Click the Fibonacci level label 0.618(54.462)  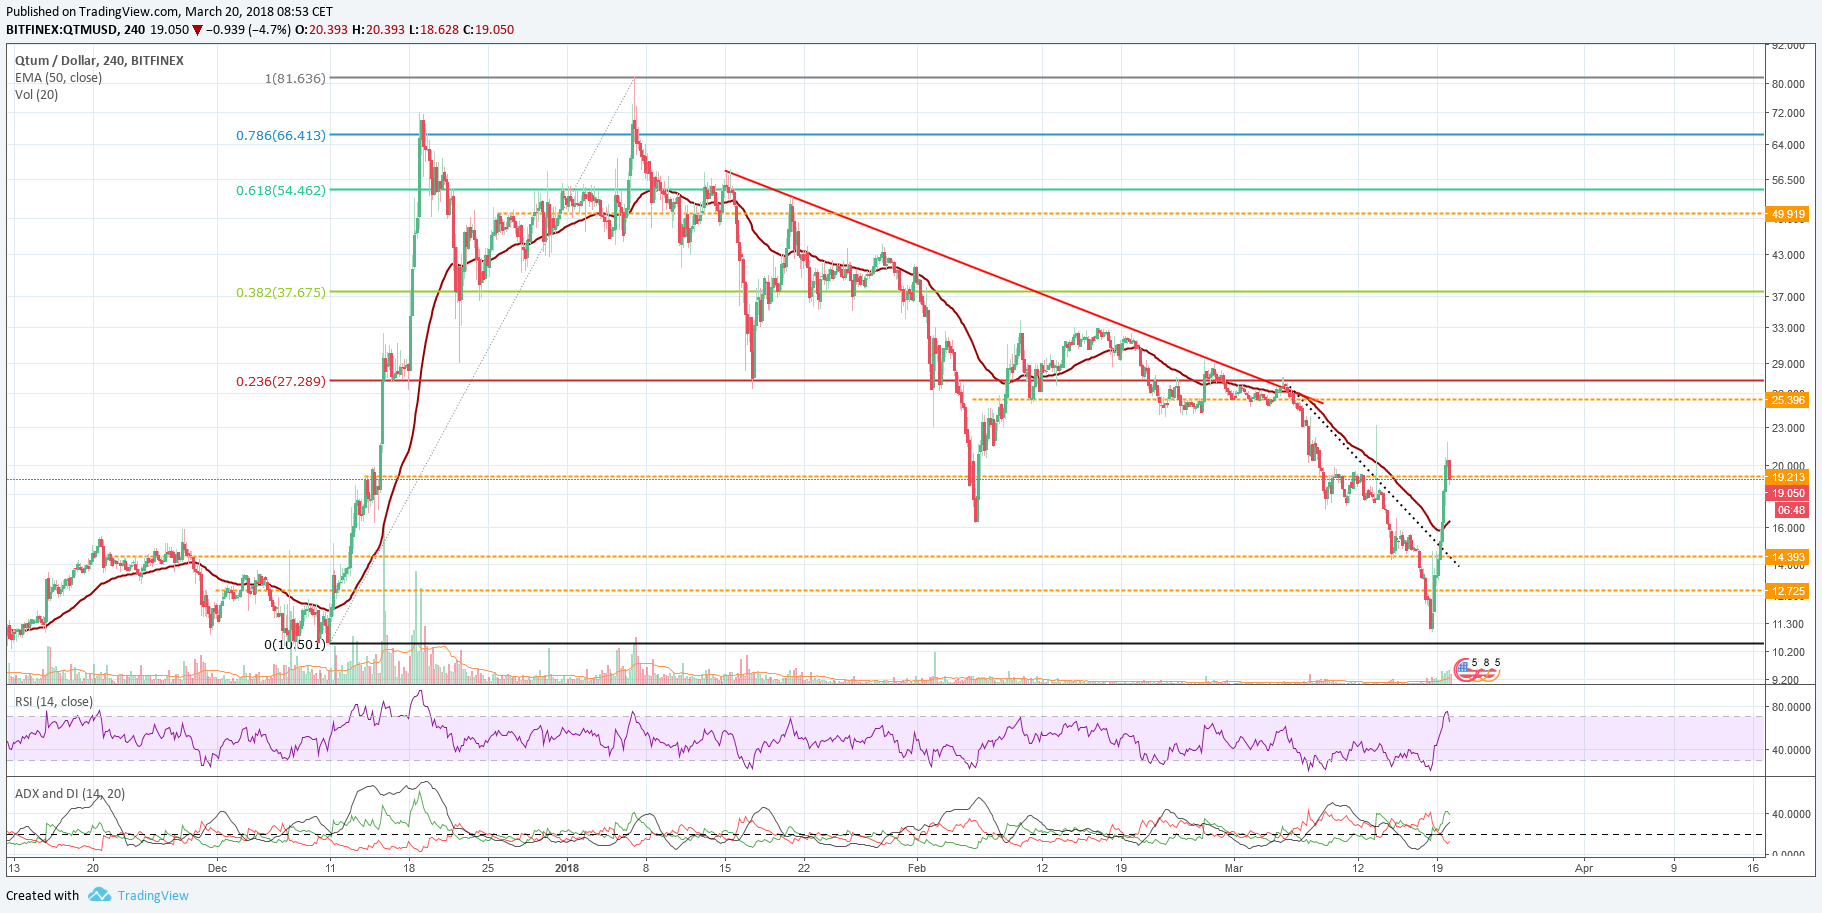281,190
